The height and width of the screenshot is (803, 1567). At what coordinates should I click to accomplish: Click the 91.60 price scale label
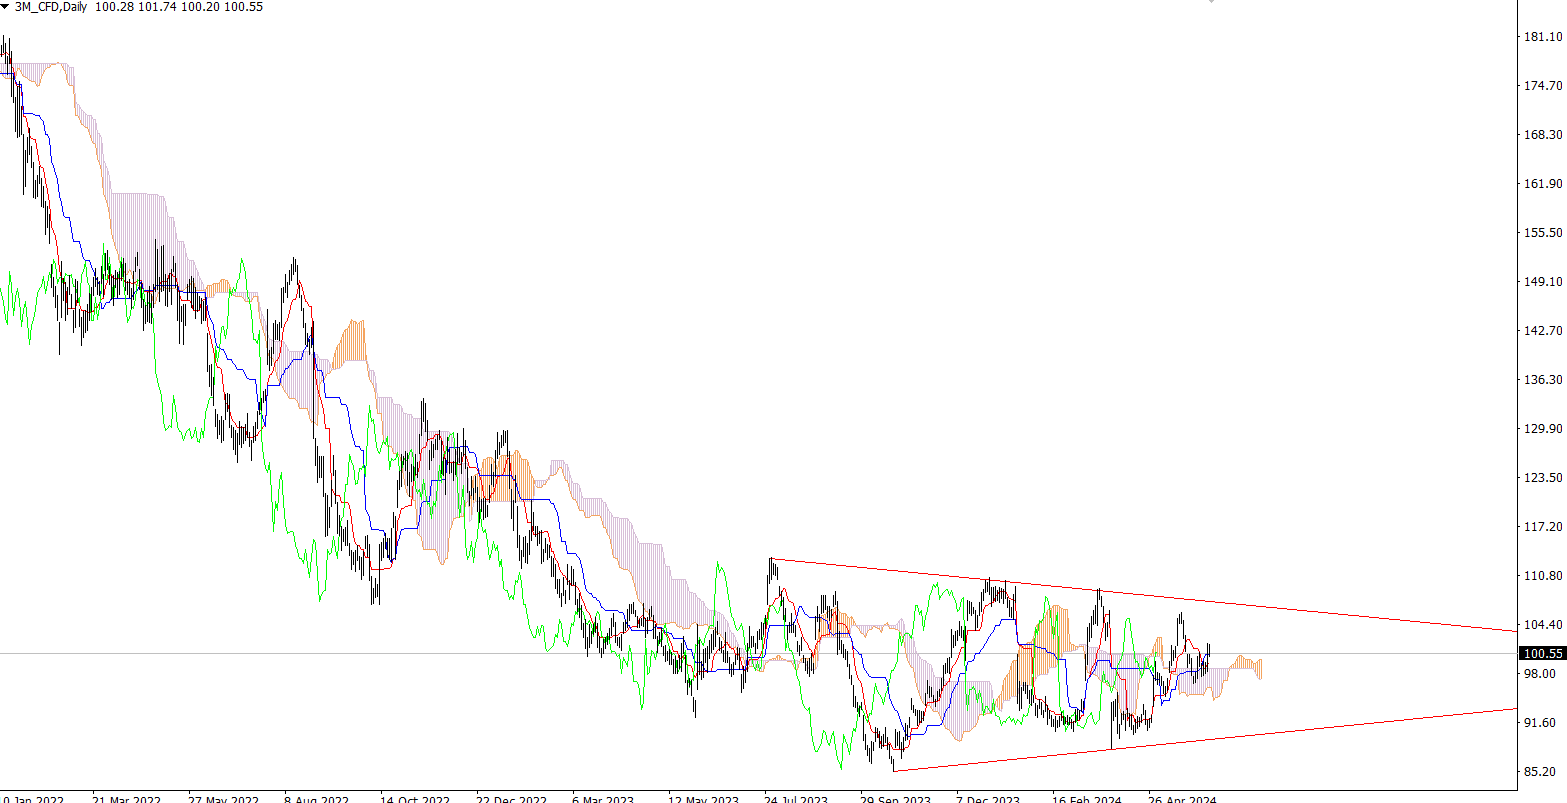tap(1538, 723)
